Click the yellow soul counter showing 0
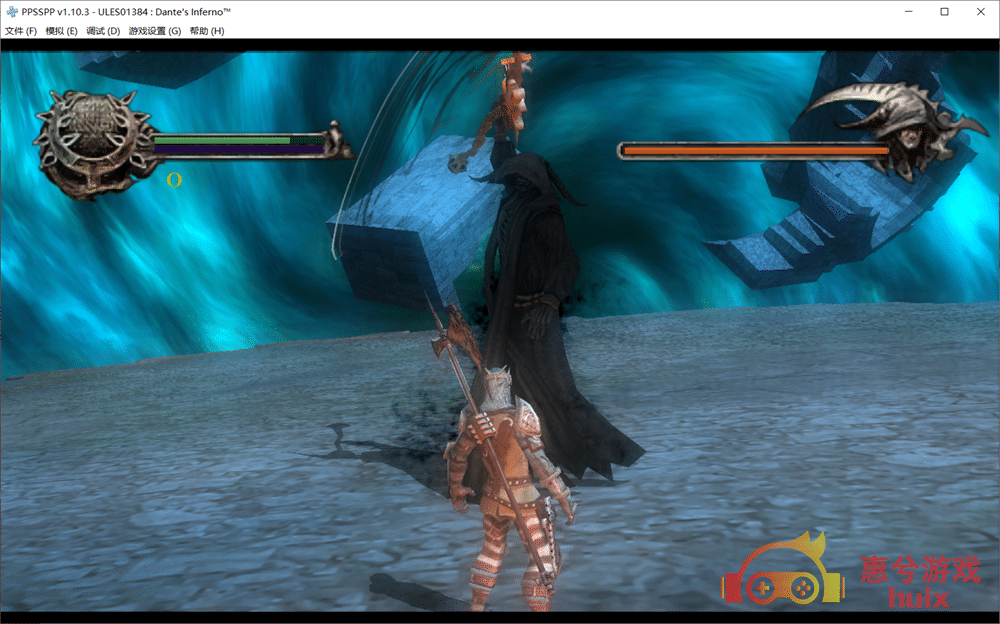 [174, 180]
